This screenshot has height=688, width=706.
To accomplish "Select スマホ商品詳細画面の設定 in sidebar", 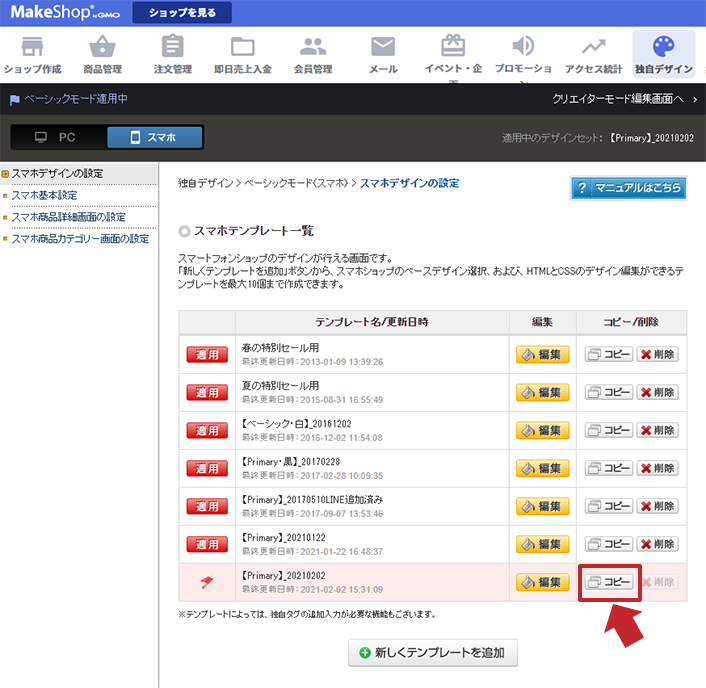I will coord(68,217).
